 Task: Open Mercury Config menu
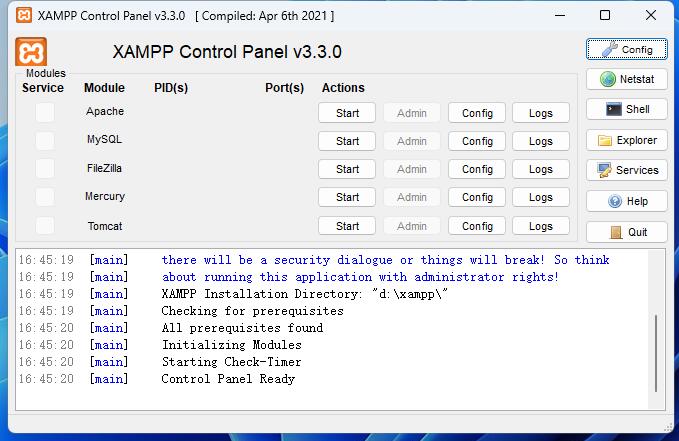[477, 197]
